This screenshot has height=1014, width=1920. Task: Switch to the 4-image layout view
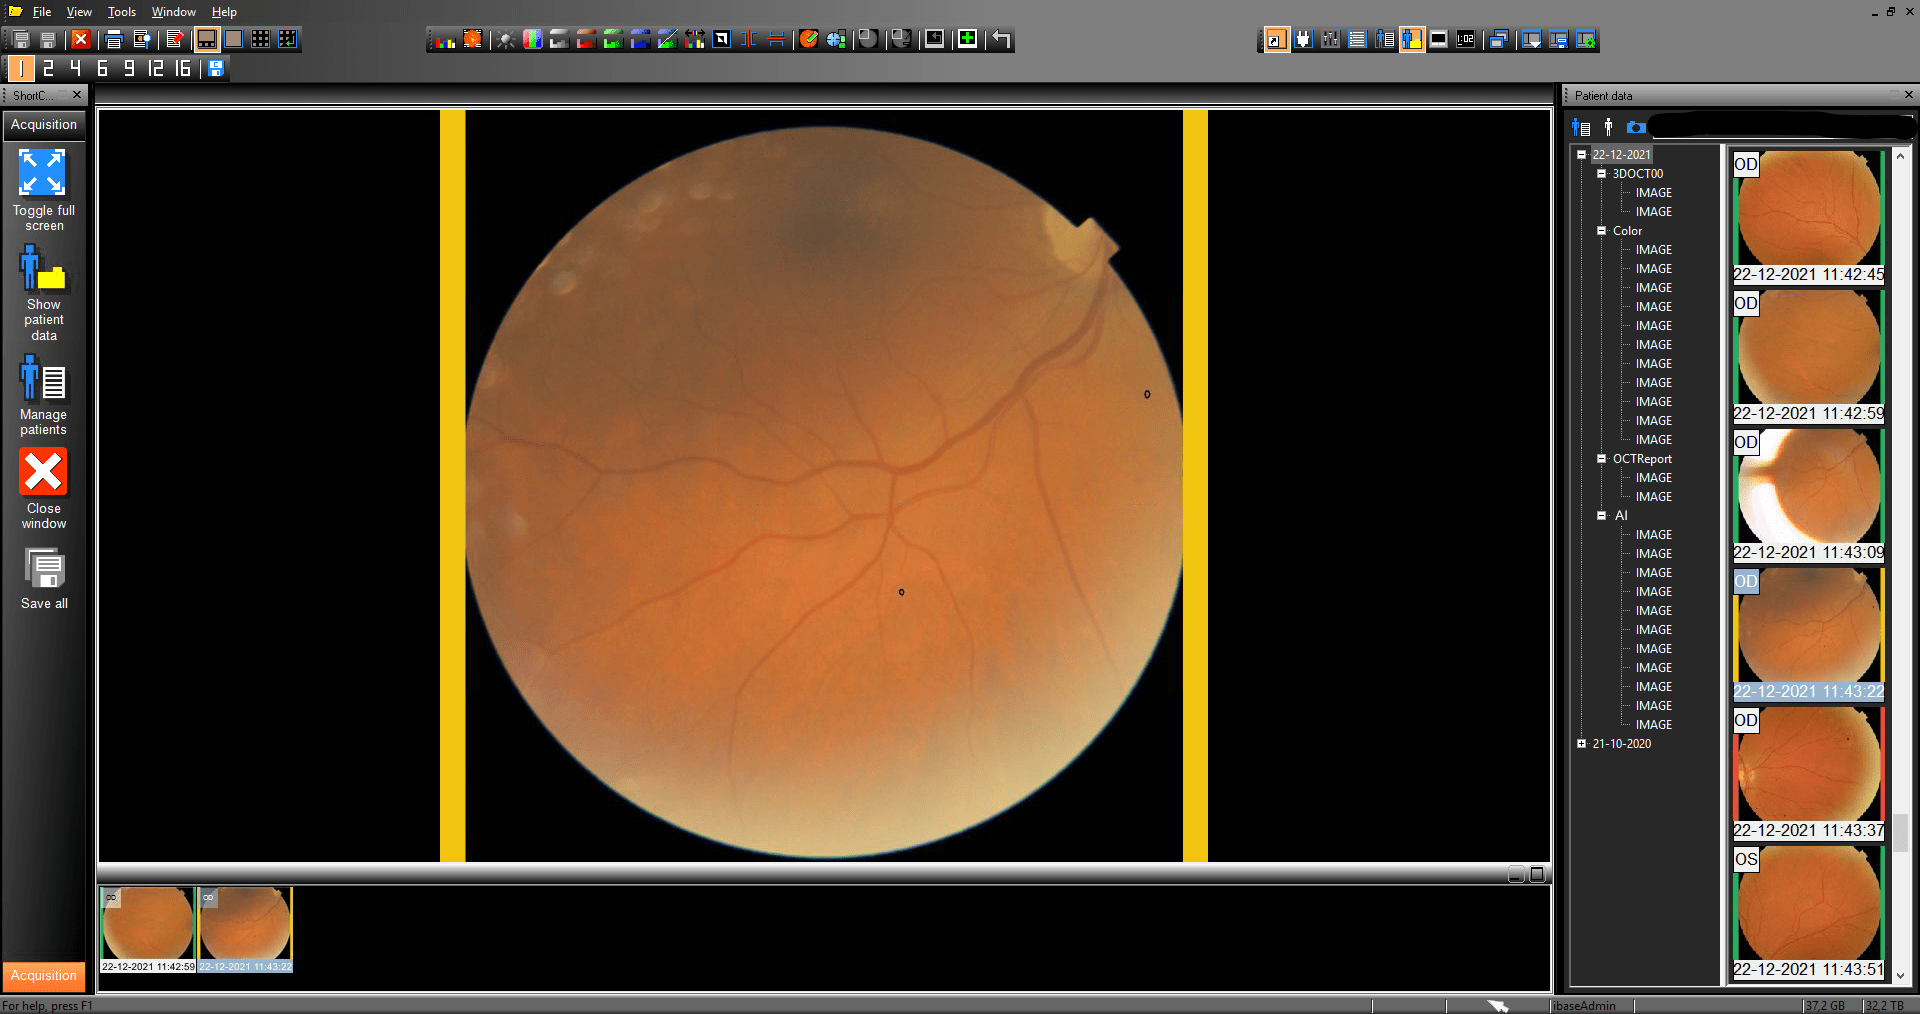click(75, 68)
